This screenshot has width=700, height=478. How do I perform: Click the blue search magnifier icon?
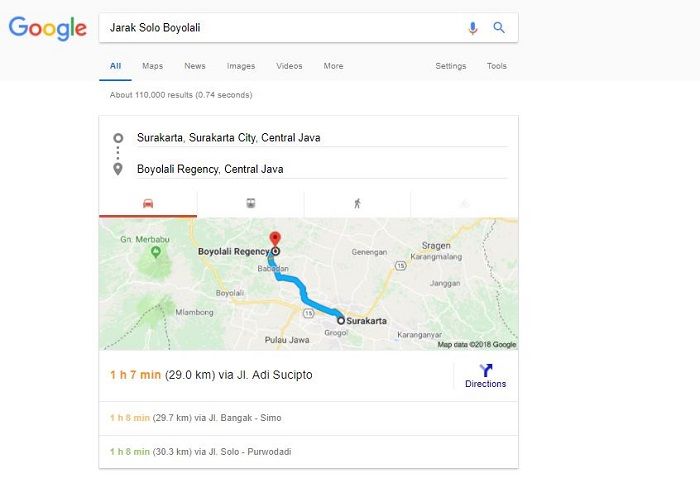pos(499,28)
